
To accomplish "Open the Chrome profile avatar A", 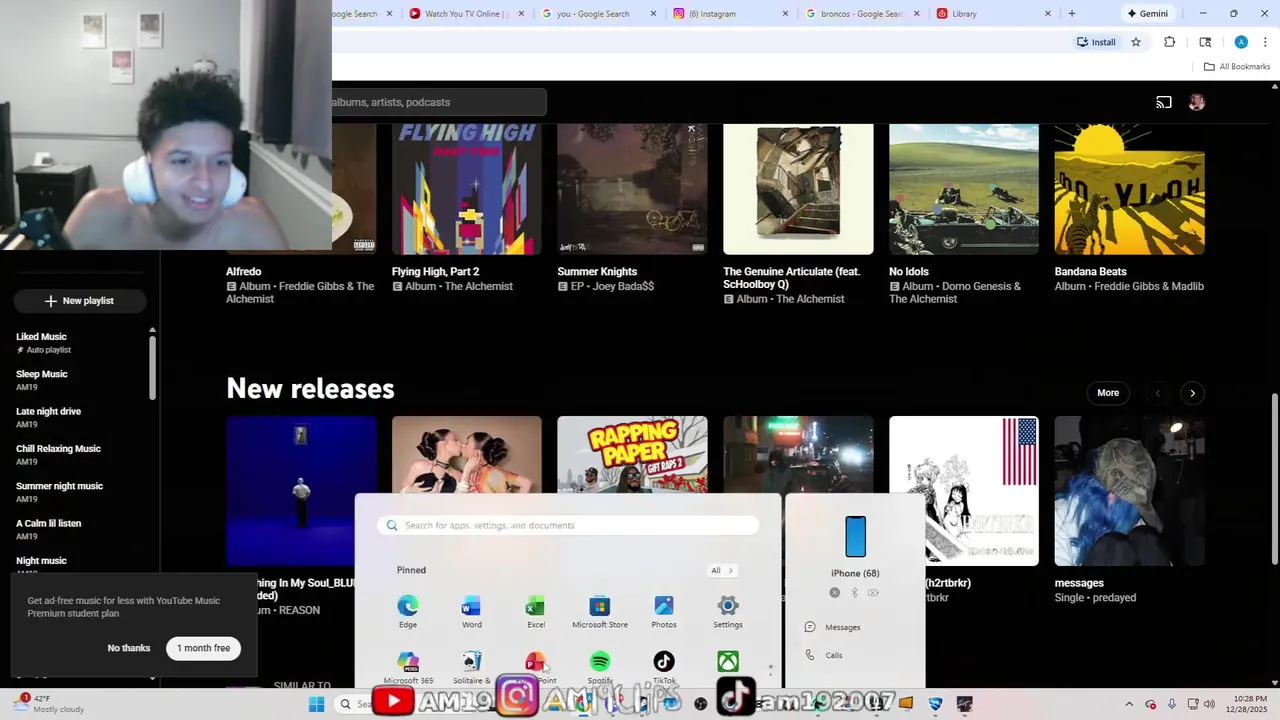I will [1241, 42].
